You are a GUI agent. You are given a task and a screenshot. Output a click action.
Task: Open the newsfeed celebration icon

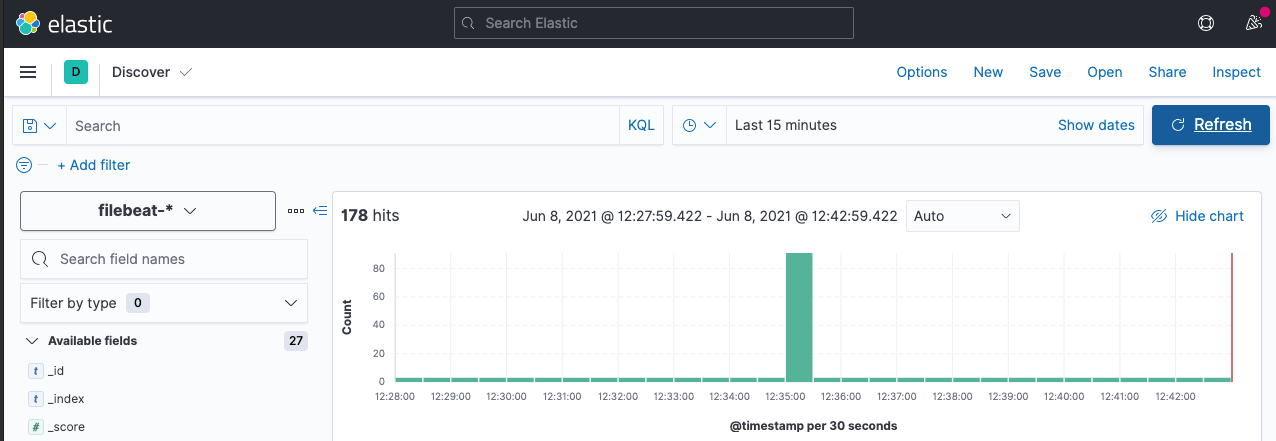[x=1254, y=23]
